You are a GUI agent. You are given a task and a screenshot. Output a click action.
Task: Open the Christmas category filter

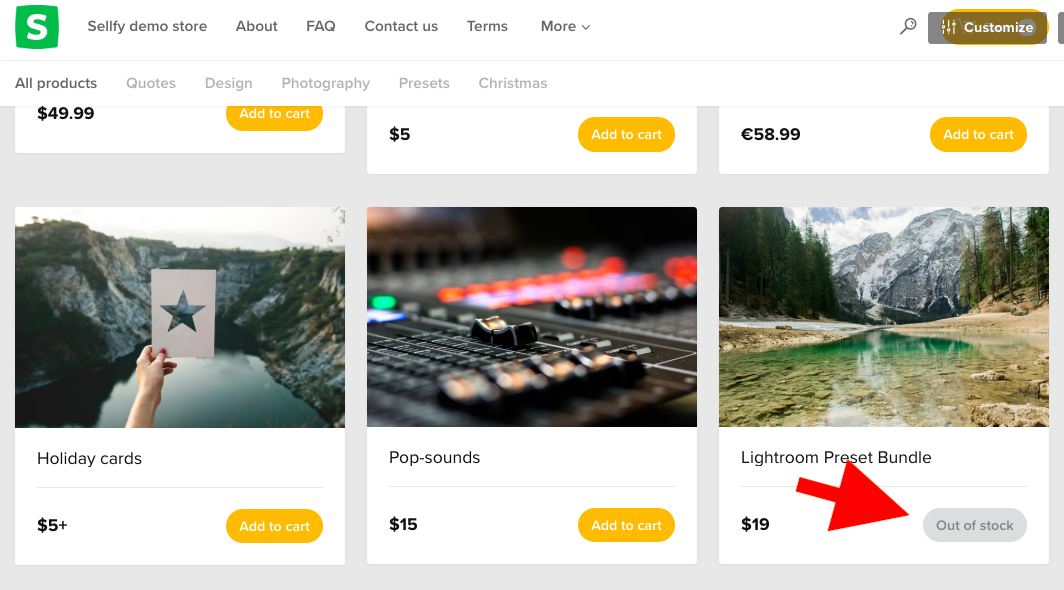pyautogui.click(x=513, y=83)
